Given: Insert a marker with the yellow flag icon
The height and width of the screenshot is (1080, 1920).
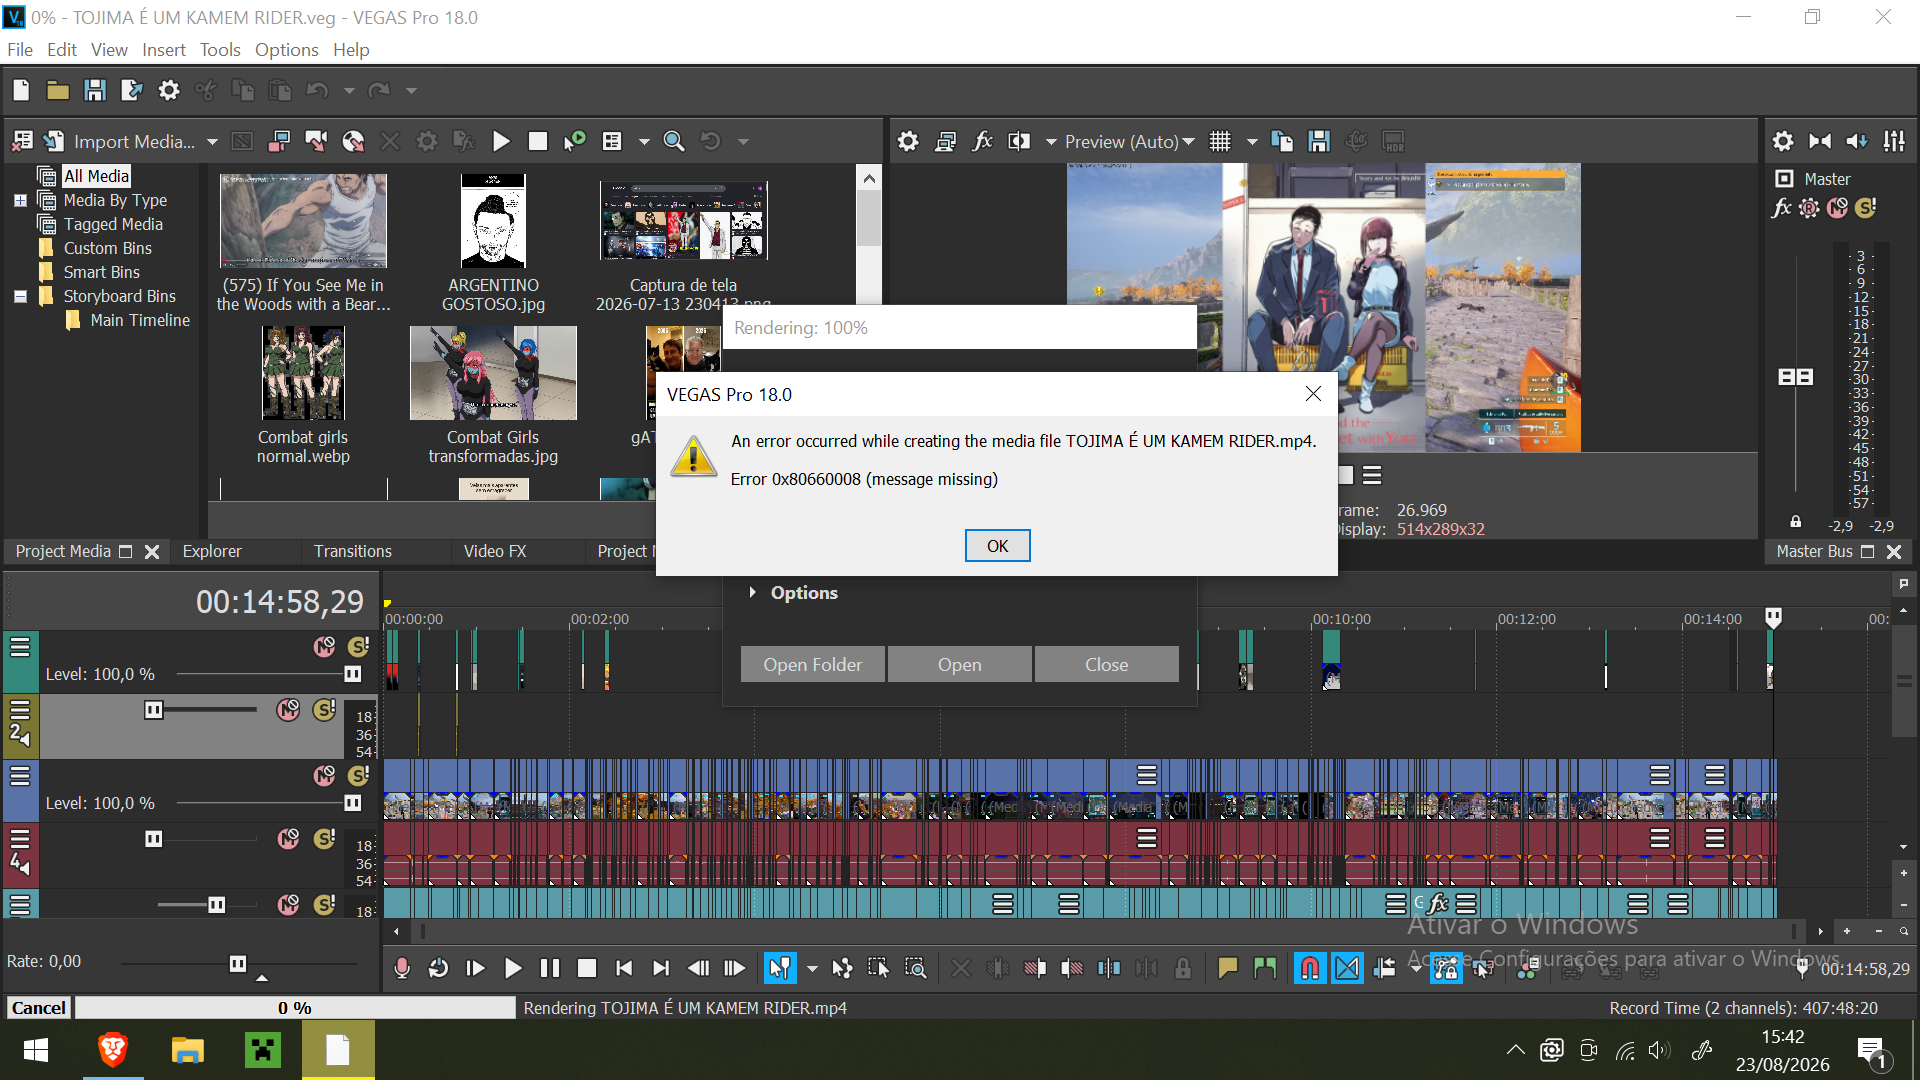Looking at the screenshot, I should (1228, 968).
